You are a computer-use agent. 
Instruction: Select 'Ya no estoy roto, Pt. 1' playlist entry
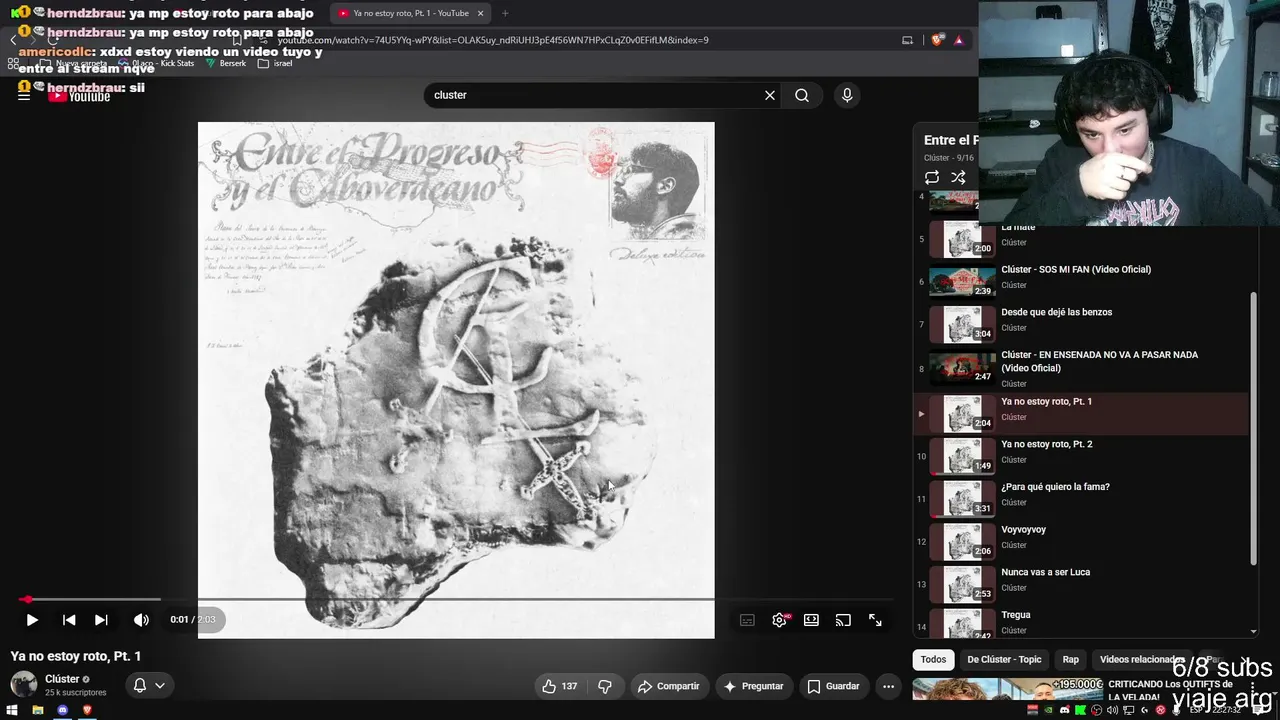point(1081,414)
